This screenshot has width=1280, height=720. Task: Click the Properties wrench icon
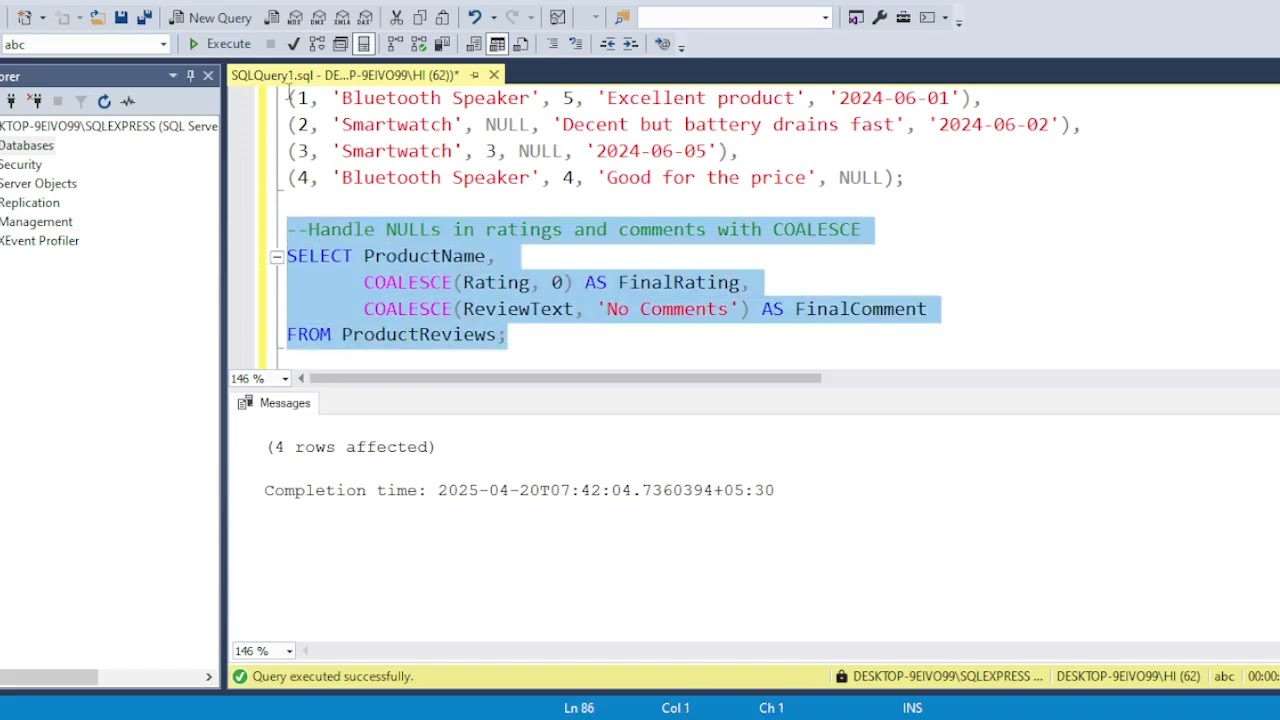pyautogui.click(x=880, y=17)
